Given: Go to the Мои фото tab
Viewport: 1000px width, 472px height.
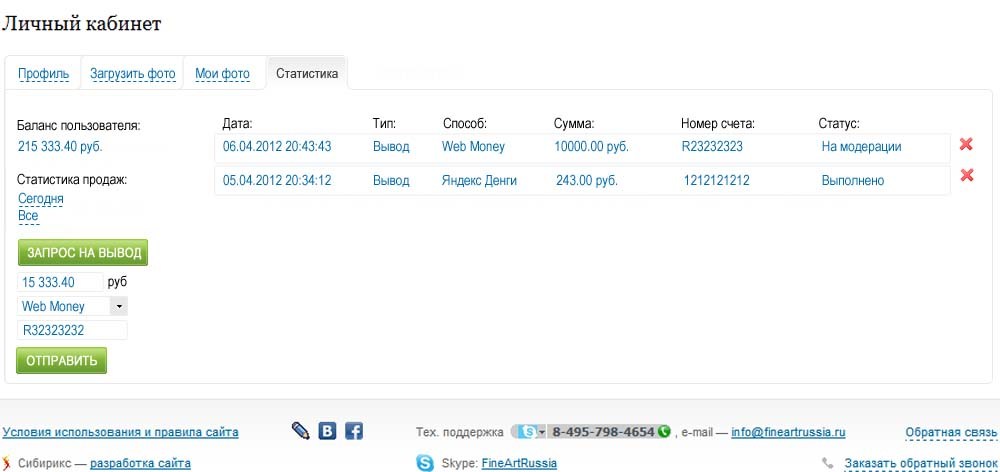Looking at the screenshot, I should (x=223, y=73).
